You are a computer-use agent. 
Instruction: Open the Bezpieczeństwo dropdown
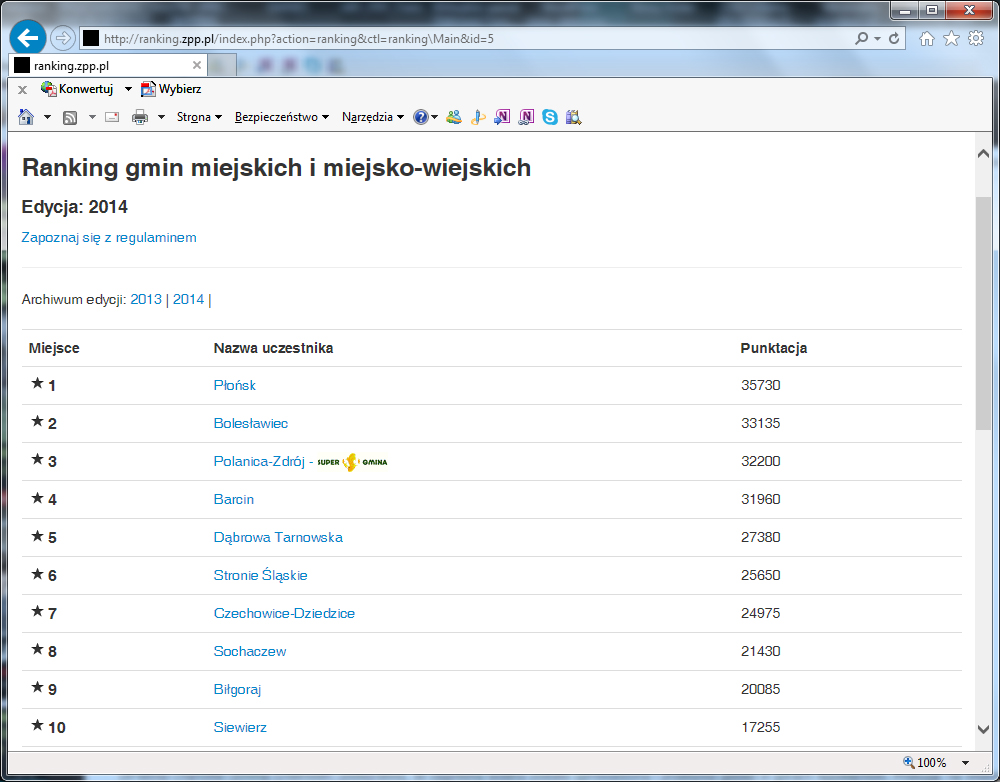[281, 117]
